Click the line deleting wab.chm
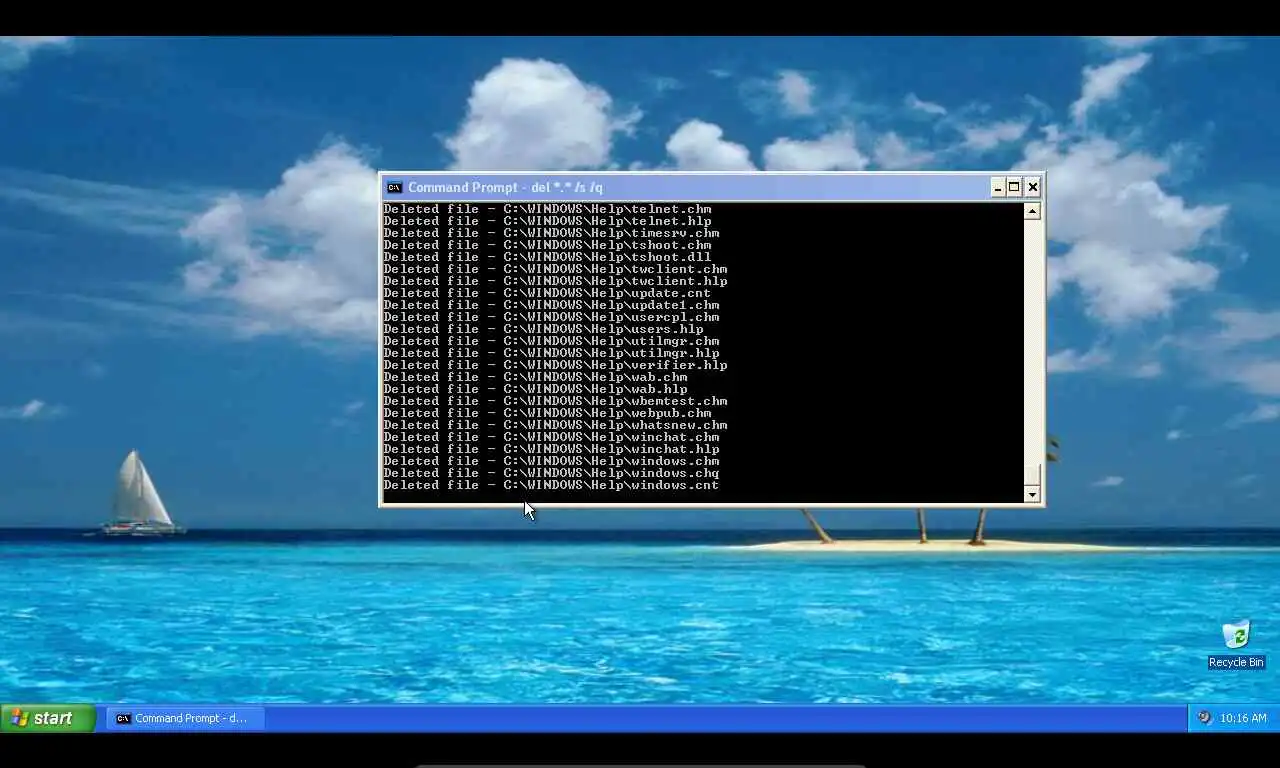 point(535,377)
